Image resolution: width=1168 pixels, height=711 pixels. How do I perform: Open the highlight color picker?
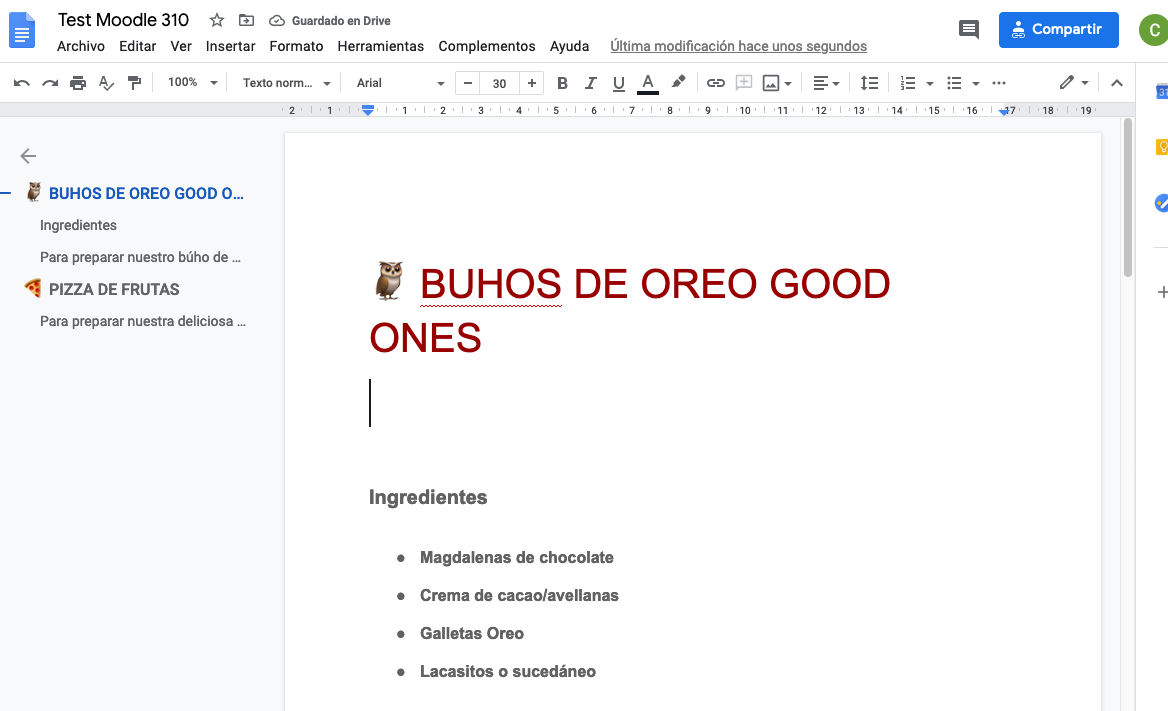tap(678, 83)
